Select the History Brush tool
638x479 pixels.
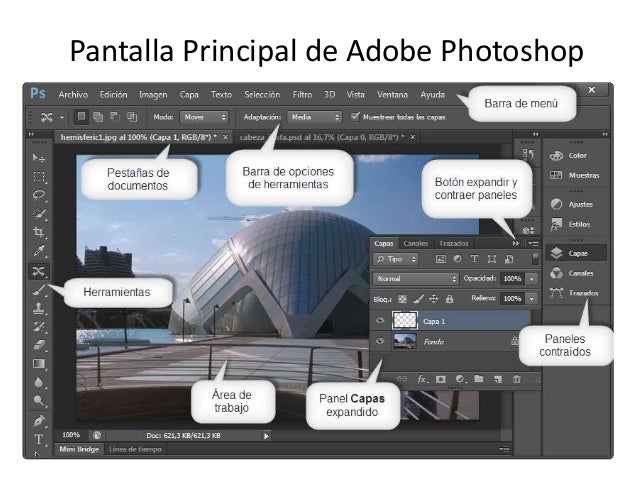coord(39,326)
